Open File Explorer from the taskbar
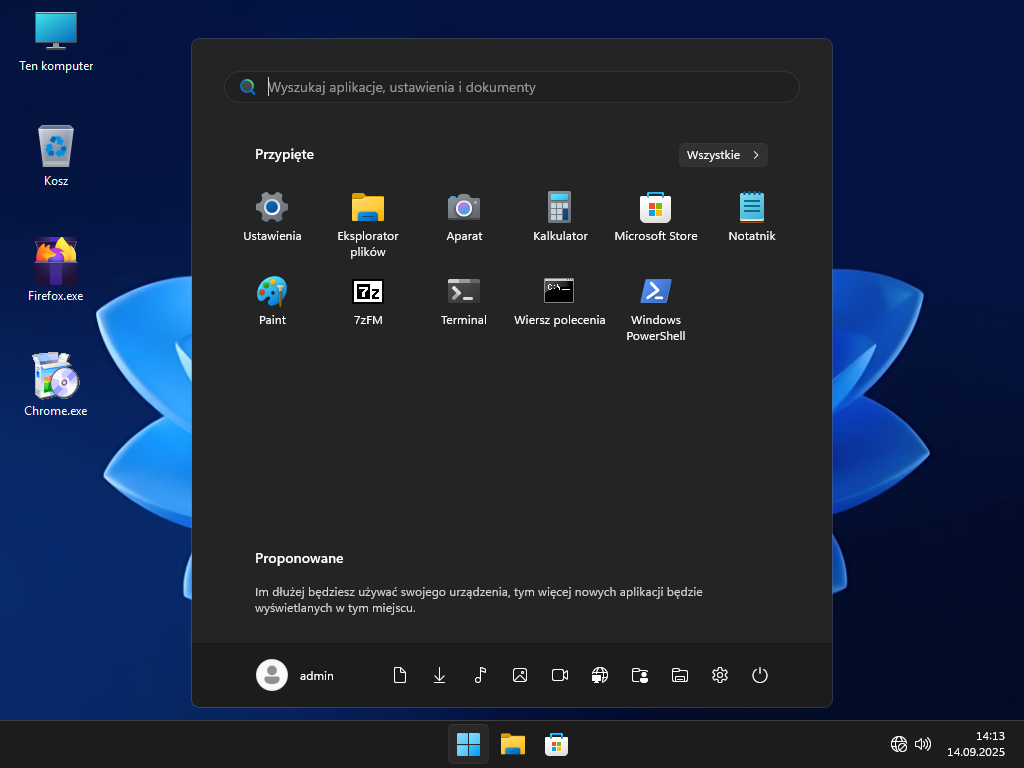Screen dimensions: 1024x768 pos(513,744)
